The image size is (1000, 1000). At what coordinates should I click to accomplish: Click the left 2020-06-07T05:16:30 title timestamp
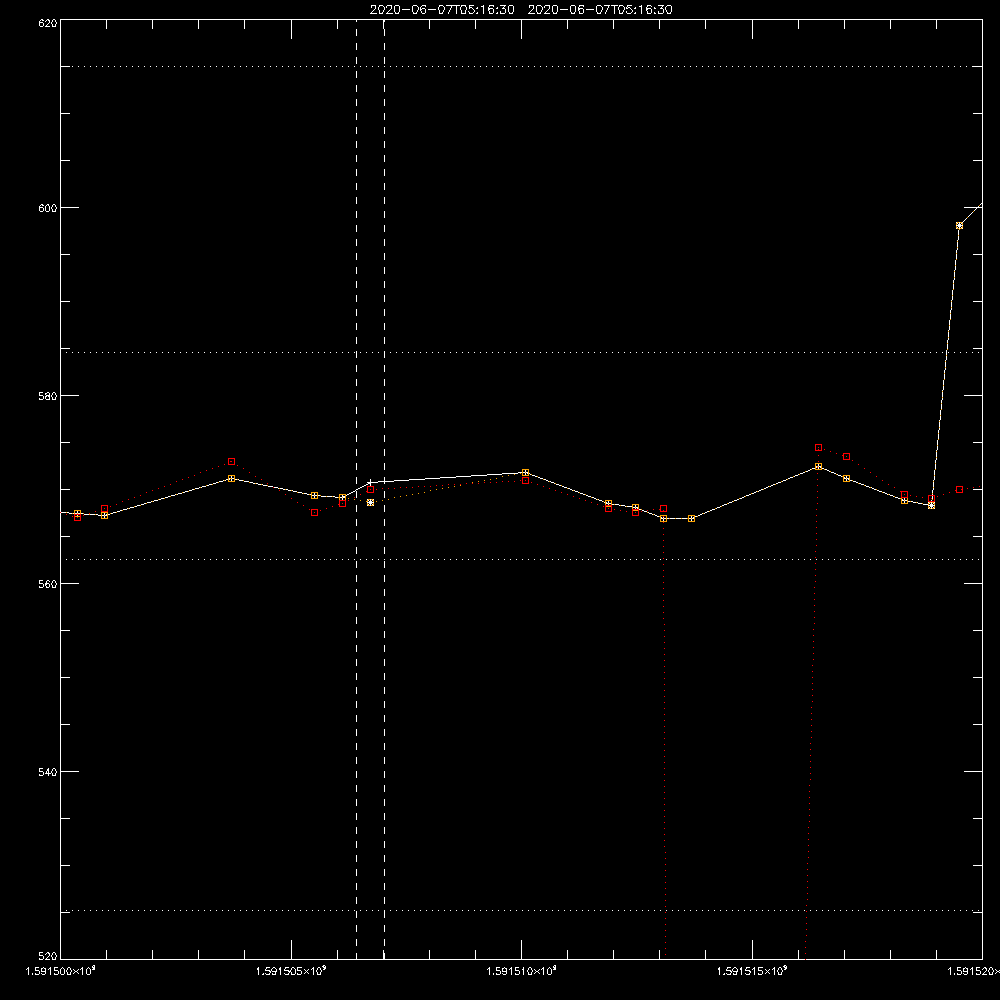(x=442, y=10)
